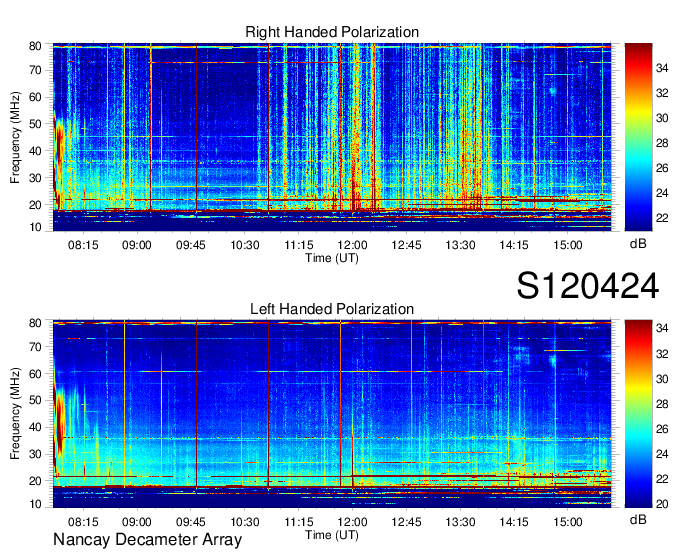Click the 10:30 time tick on Left Handed plot
This screenshot has width=680, height=552.
click(245, 522)
